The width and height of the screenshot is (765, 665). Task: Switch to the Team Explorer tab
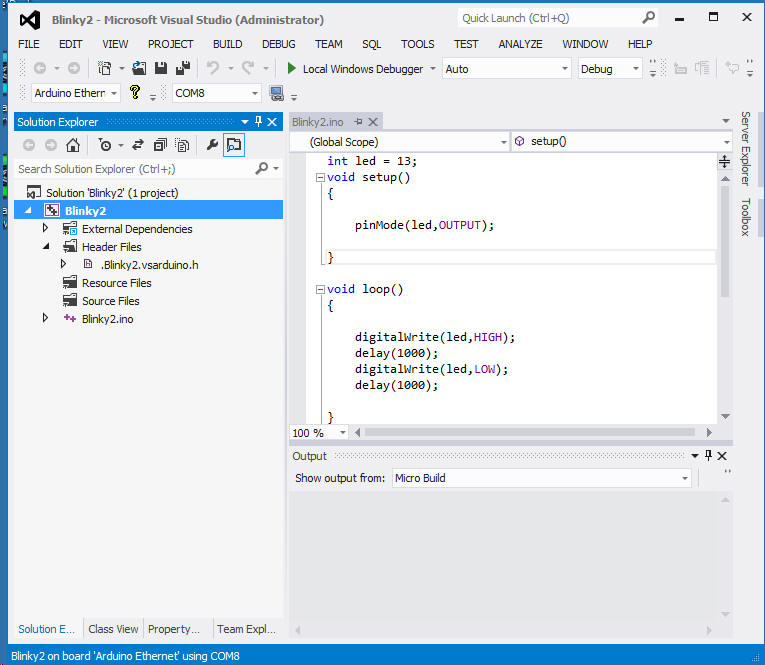coord(246,629)
